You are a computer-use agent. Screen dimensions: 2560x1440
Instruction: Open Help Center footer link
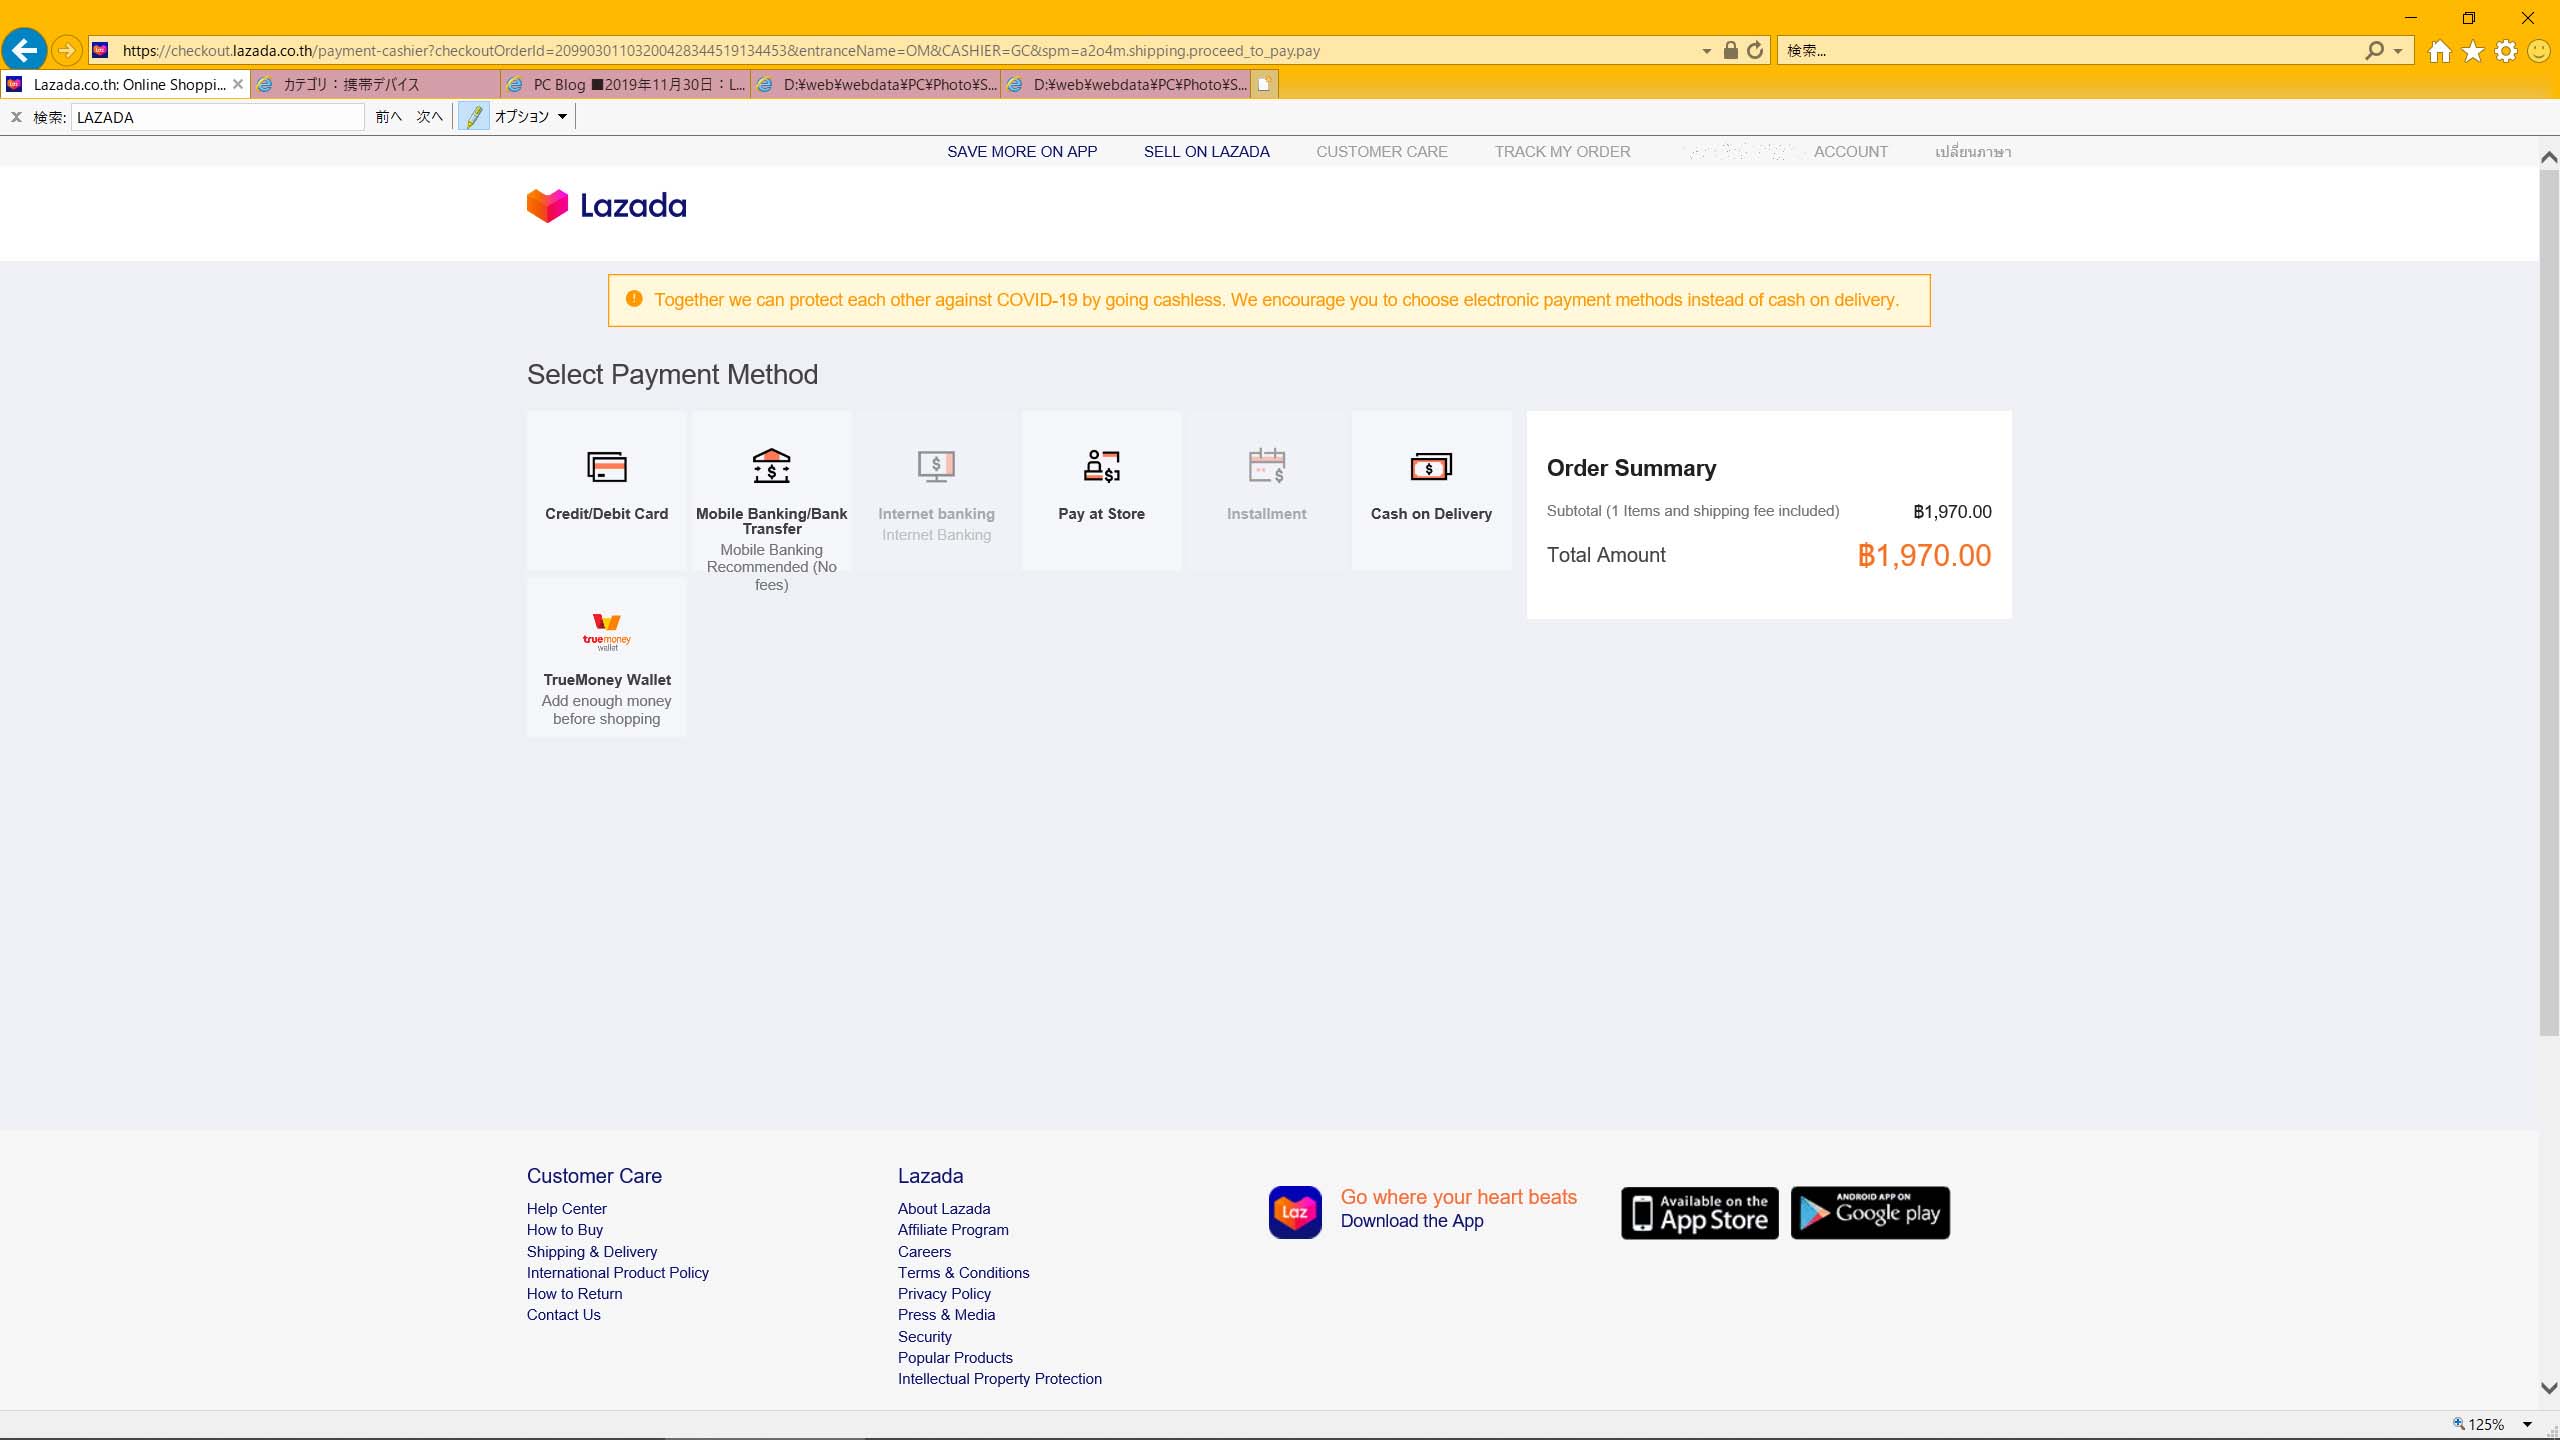tap(566, 1209)
